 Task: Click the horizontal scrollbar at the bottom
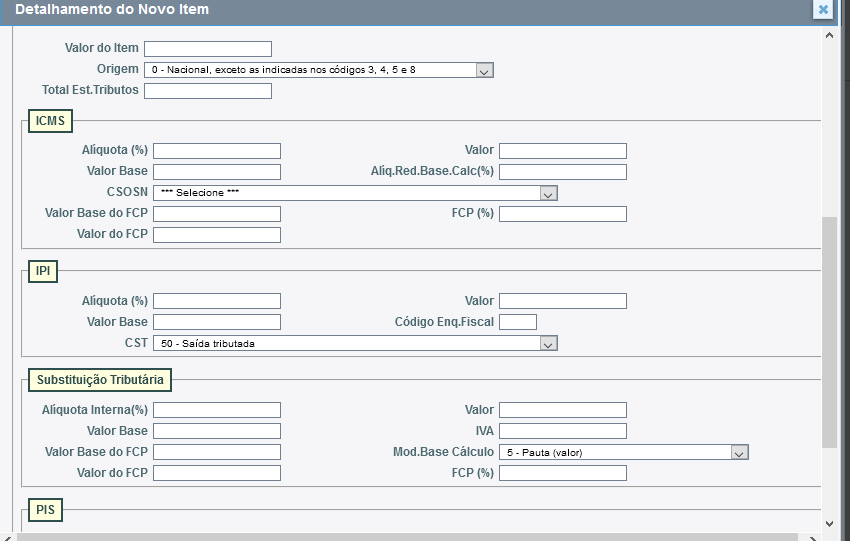(400, 536)
